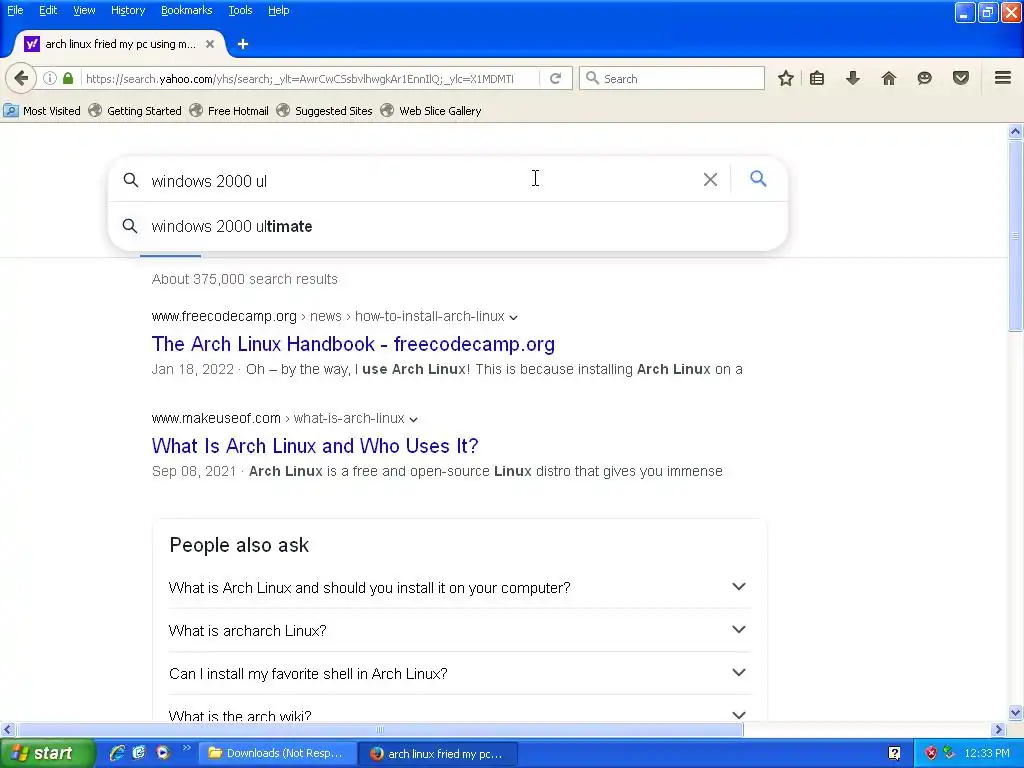Click the 12:33 PM system clock

[x=987, y=754]
